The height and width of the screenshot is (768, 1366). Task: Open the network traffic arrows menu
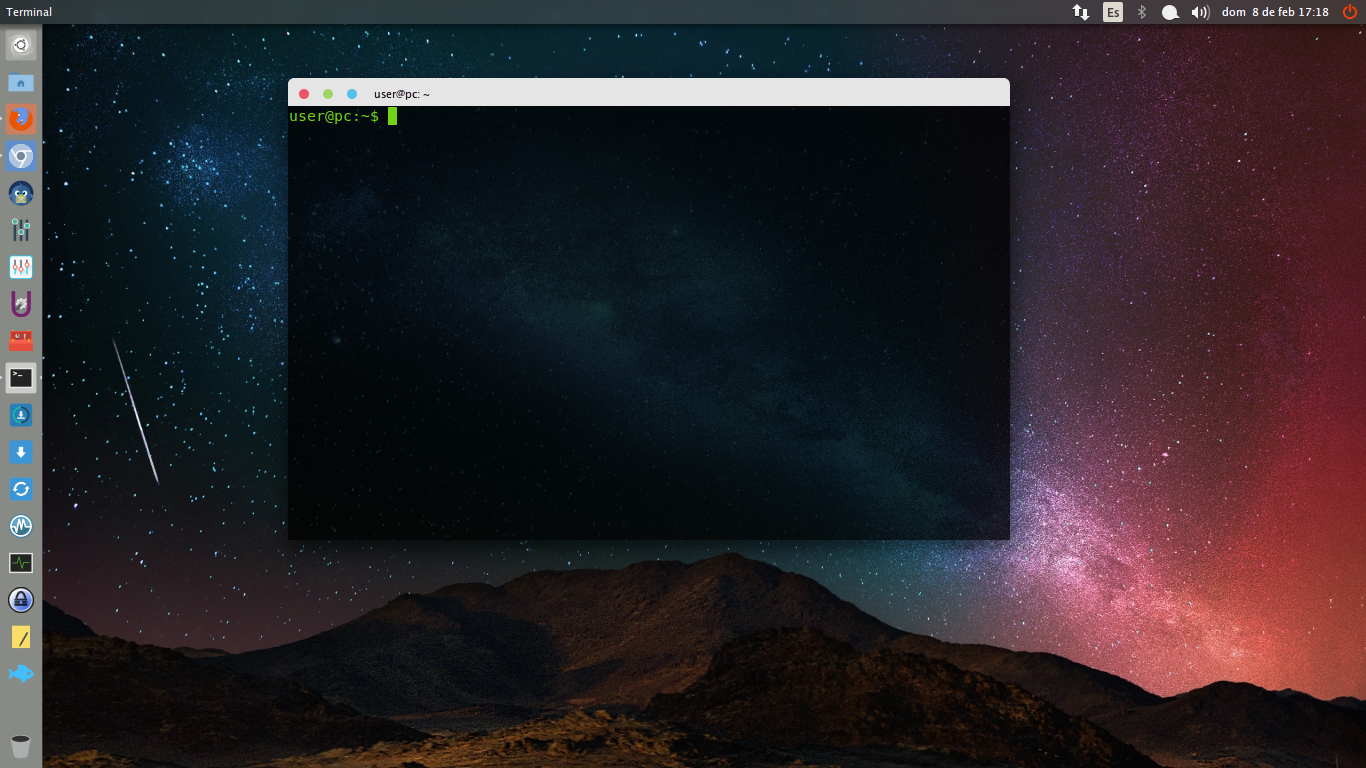(1081, 12)
